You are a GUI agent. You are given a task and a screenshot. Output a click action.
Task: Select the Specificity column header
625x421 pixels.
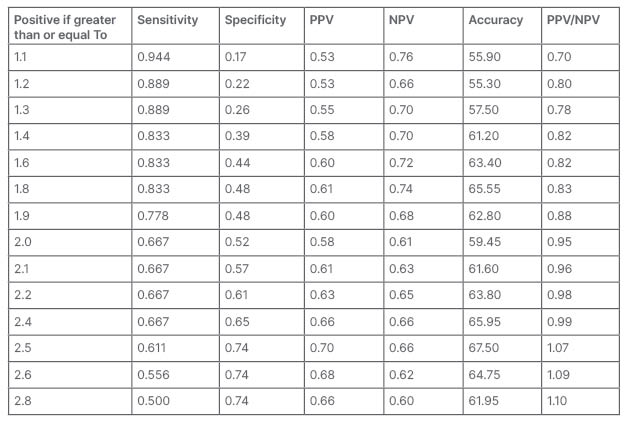(x=255, y=20)
